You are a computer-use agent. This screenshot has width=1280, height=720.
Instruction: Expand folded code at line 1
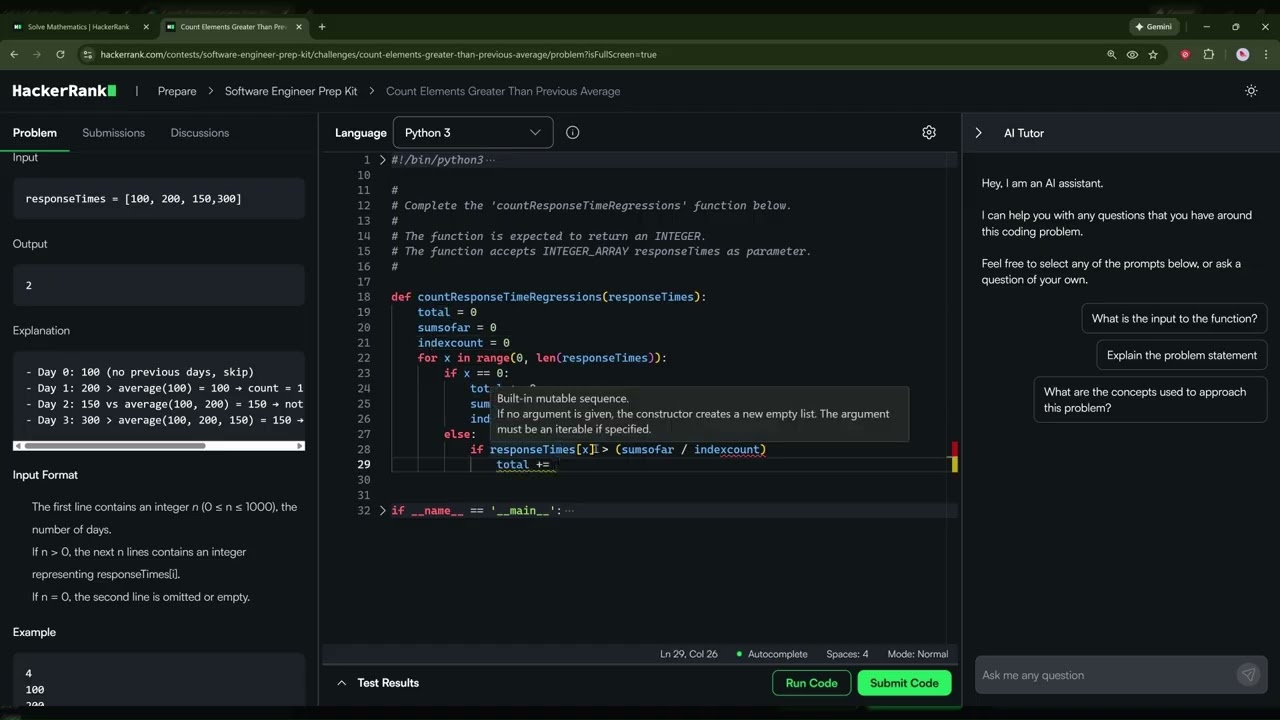click(x=382, y=160)
